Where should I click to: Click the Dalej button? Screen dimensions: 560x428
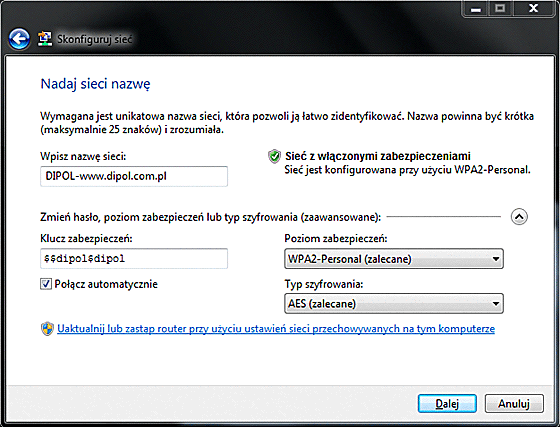(447, 404)
